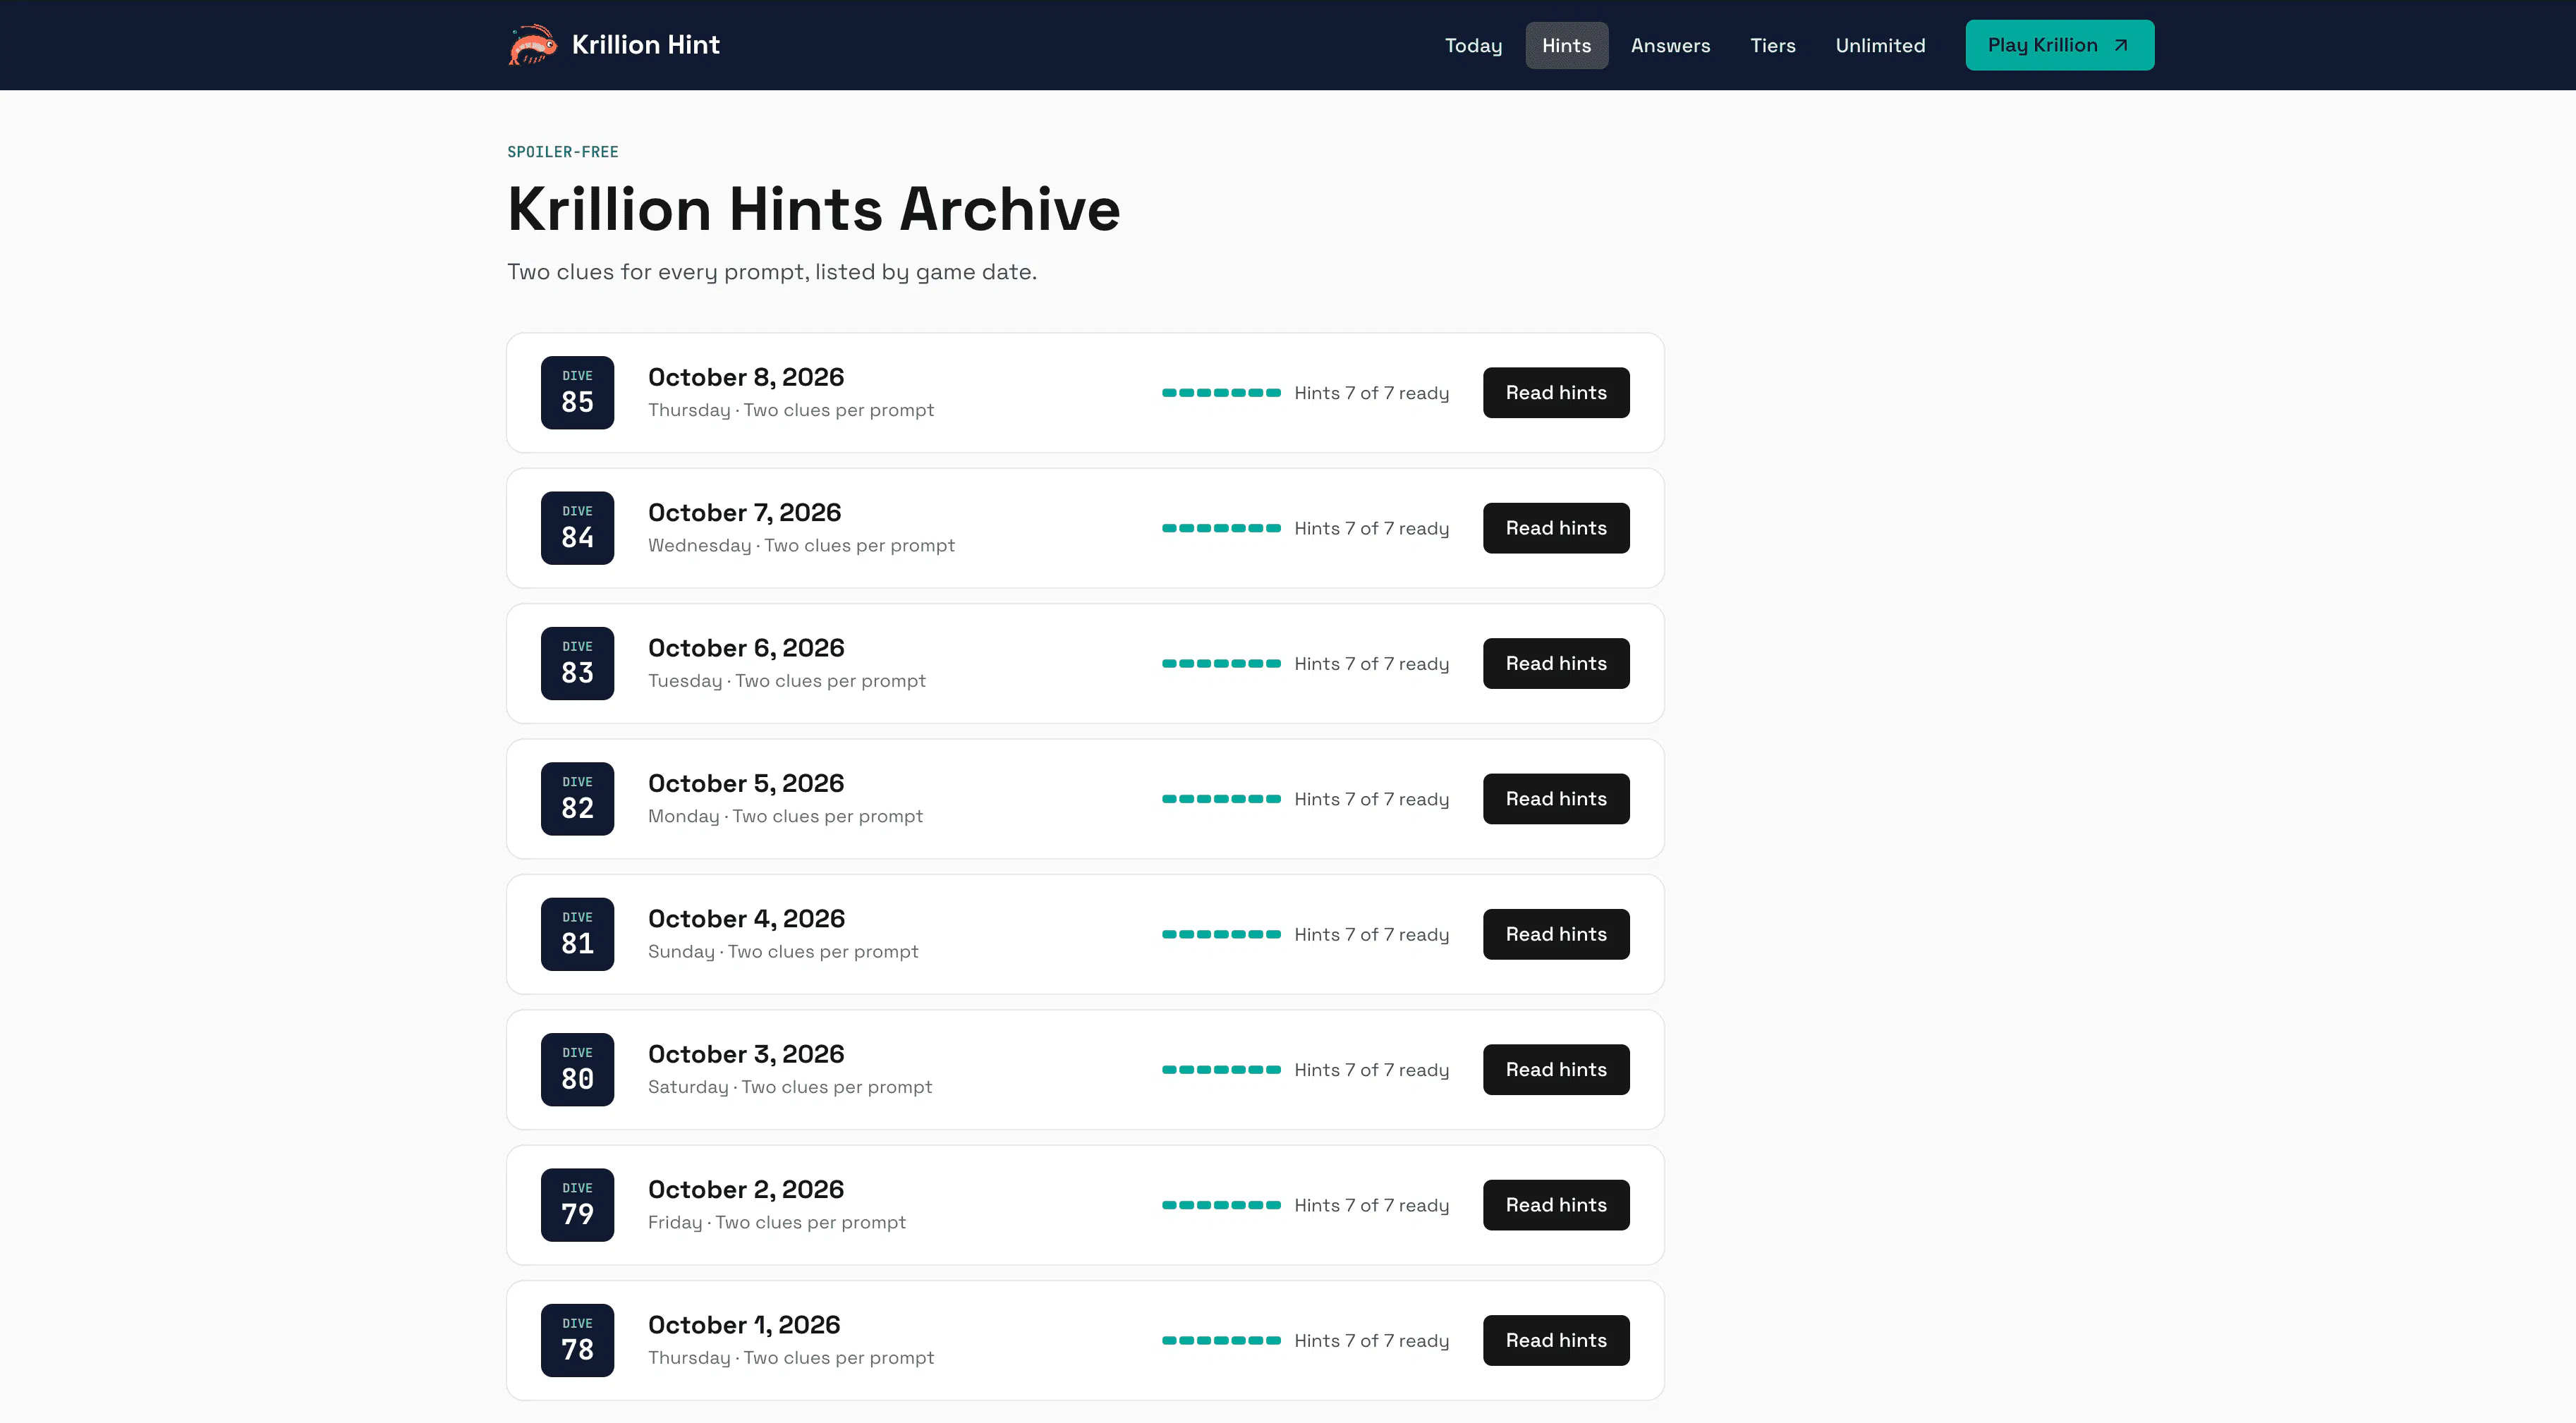Select the Hints nav tab
This screenshot has width=2576, height=1423.
click(1566, 45)
